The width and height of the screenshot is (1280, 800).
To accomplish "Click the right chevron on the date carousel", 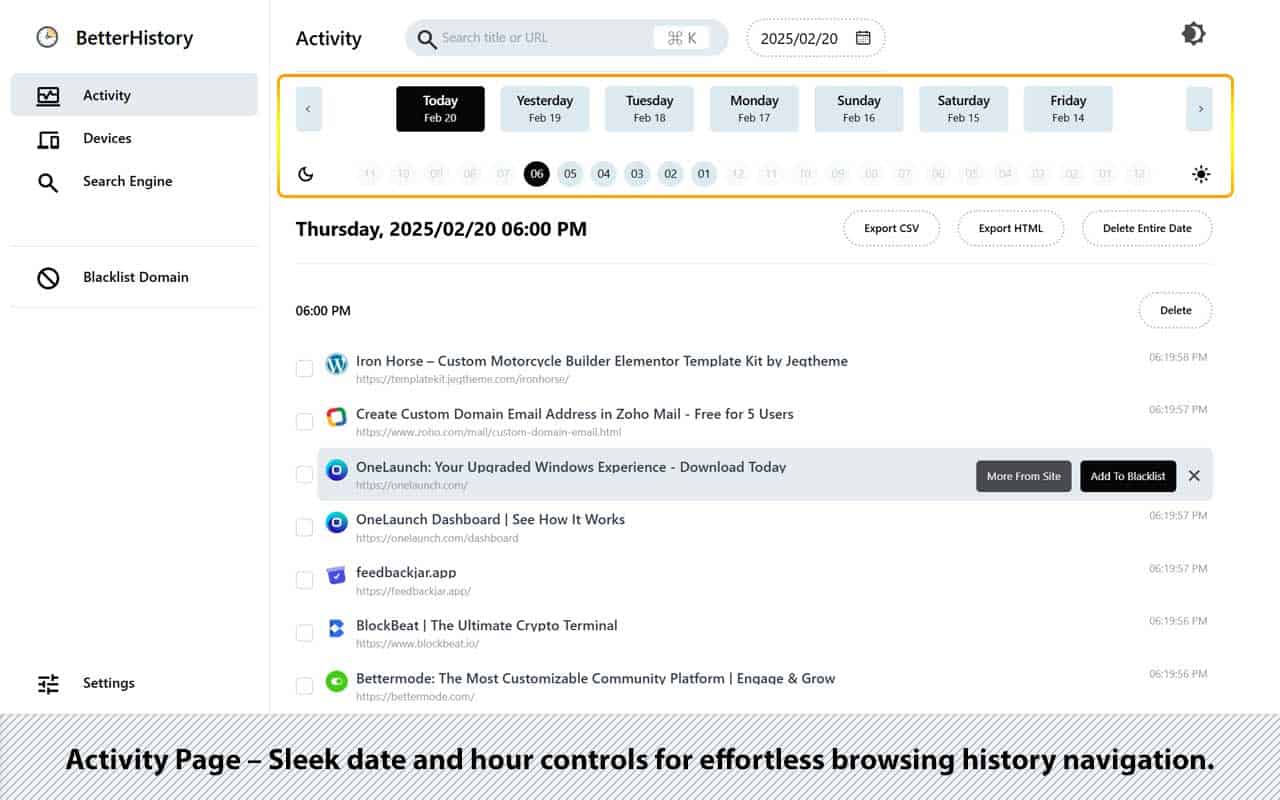I will pos(1199,108).
